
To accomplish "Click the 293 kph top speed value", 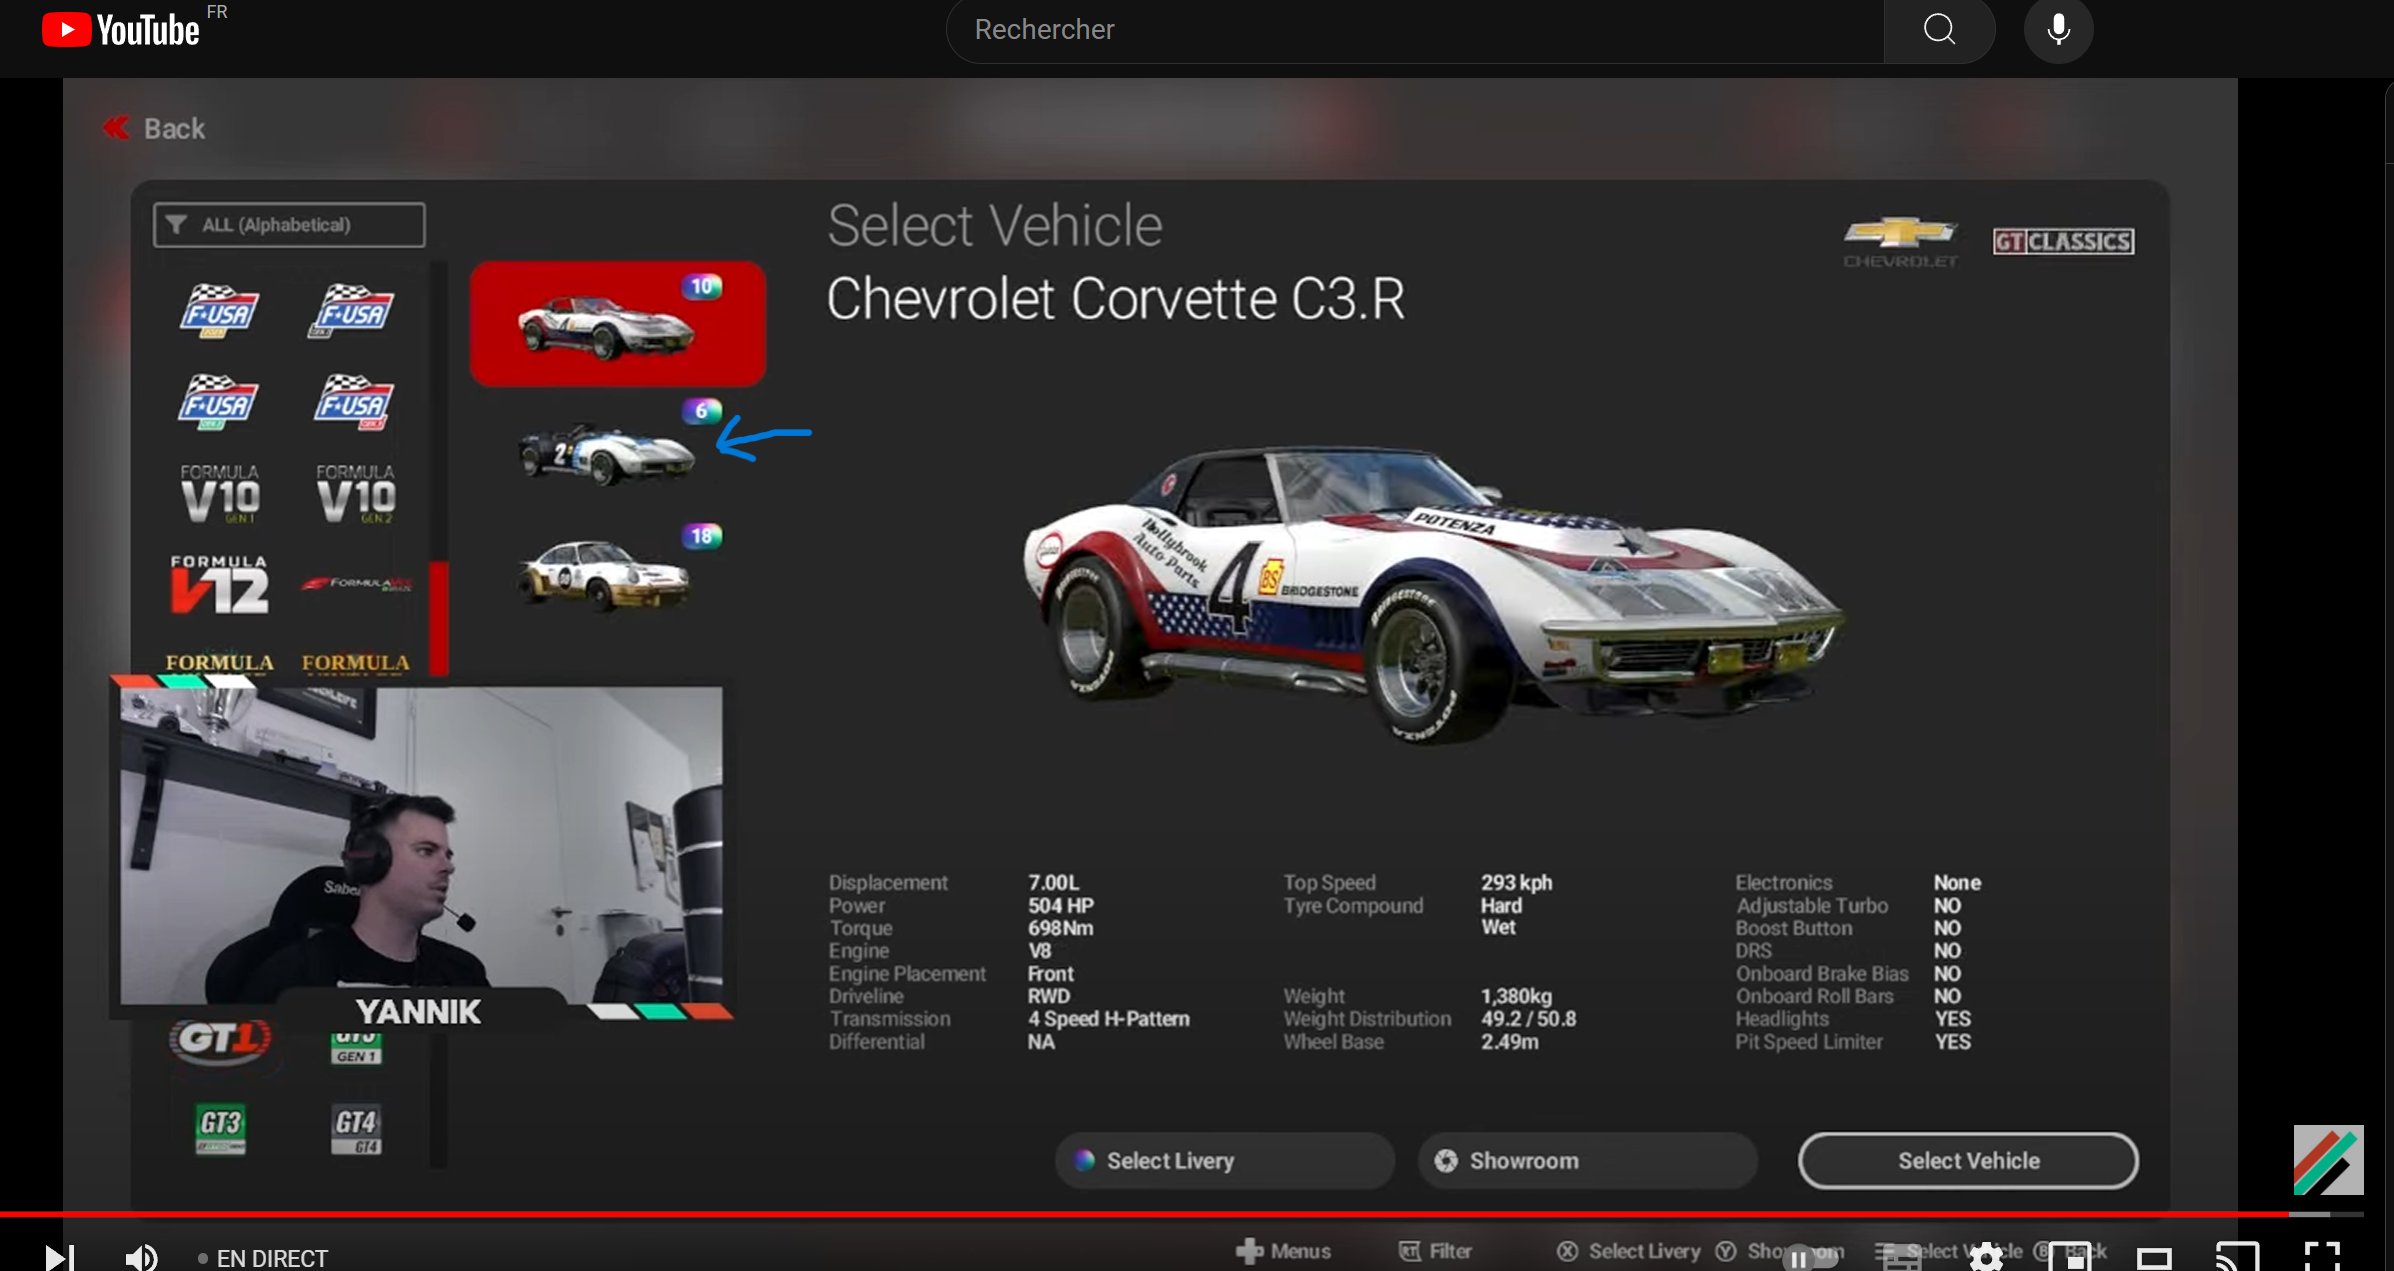I will 1516,883.
